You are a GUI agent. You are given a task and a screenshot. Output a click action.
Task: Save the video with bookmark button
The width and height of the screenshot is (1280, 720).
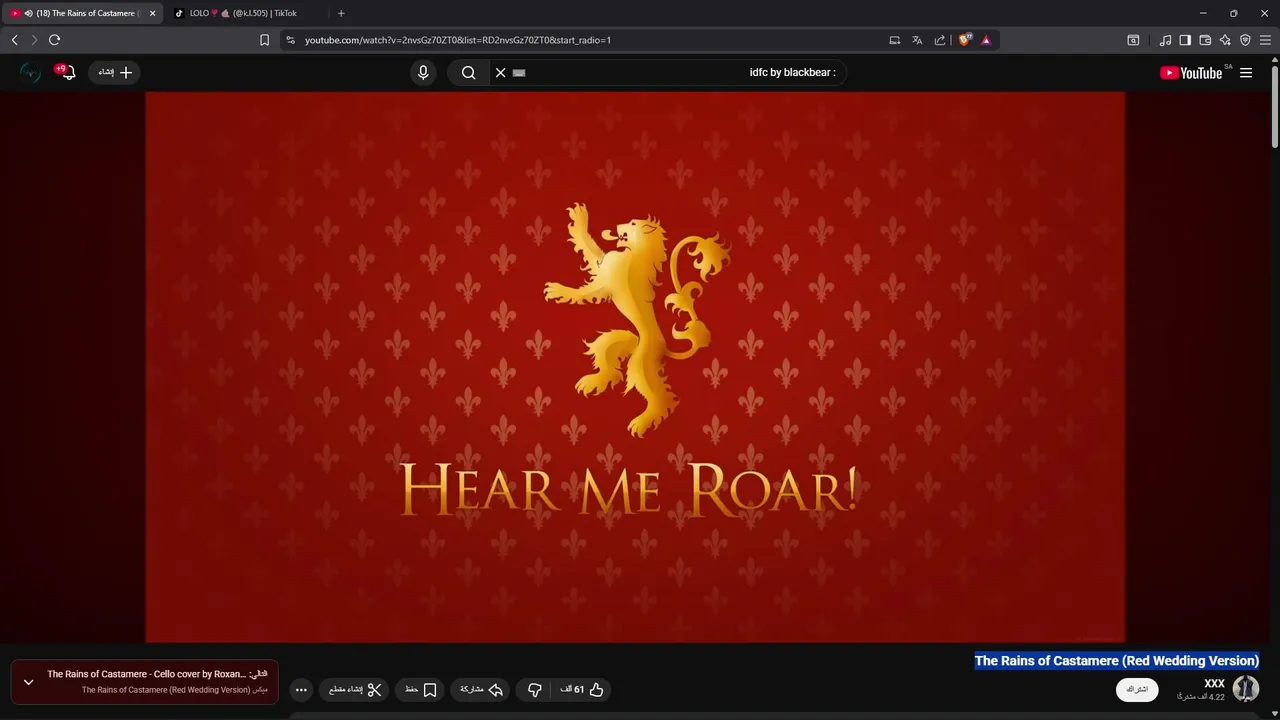(x=421, y=690)
